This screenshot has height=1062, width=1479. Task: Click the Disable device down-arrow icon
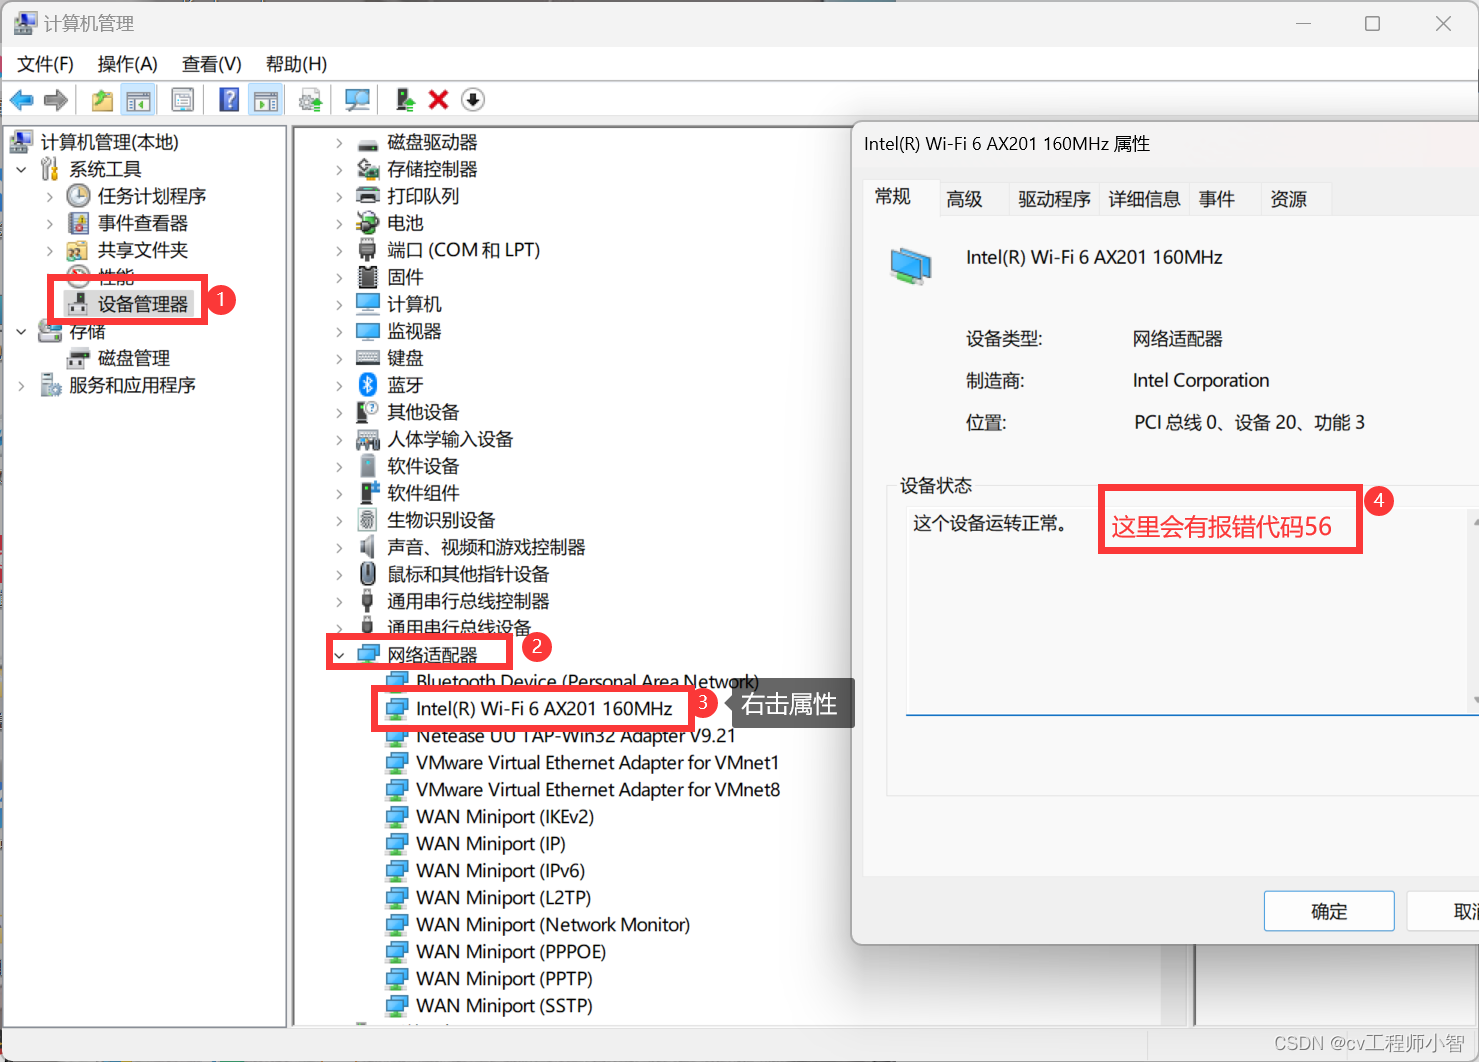click(473, 100)
